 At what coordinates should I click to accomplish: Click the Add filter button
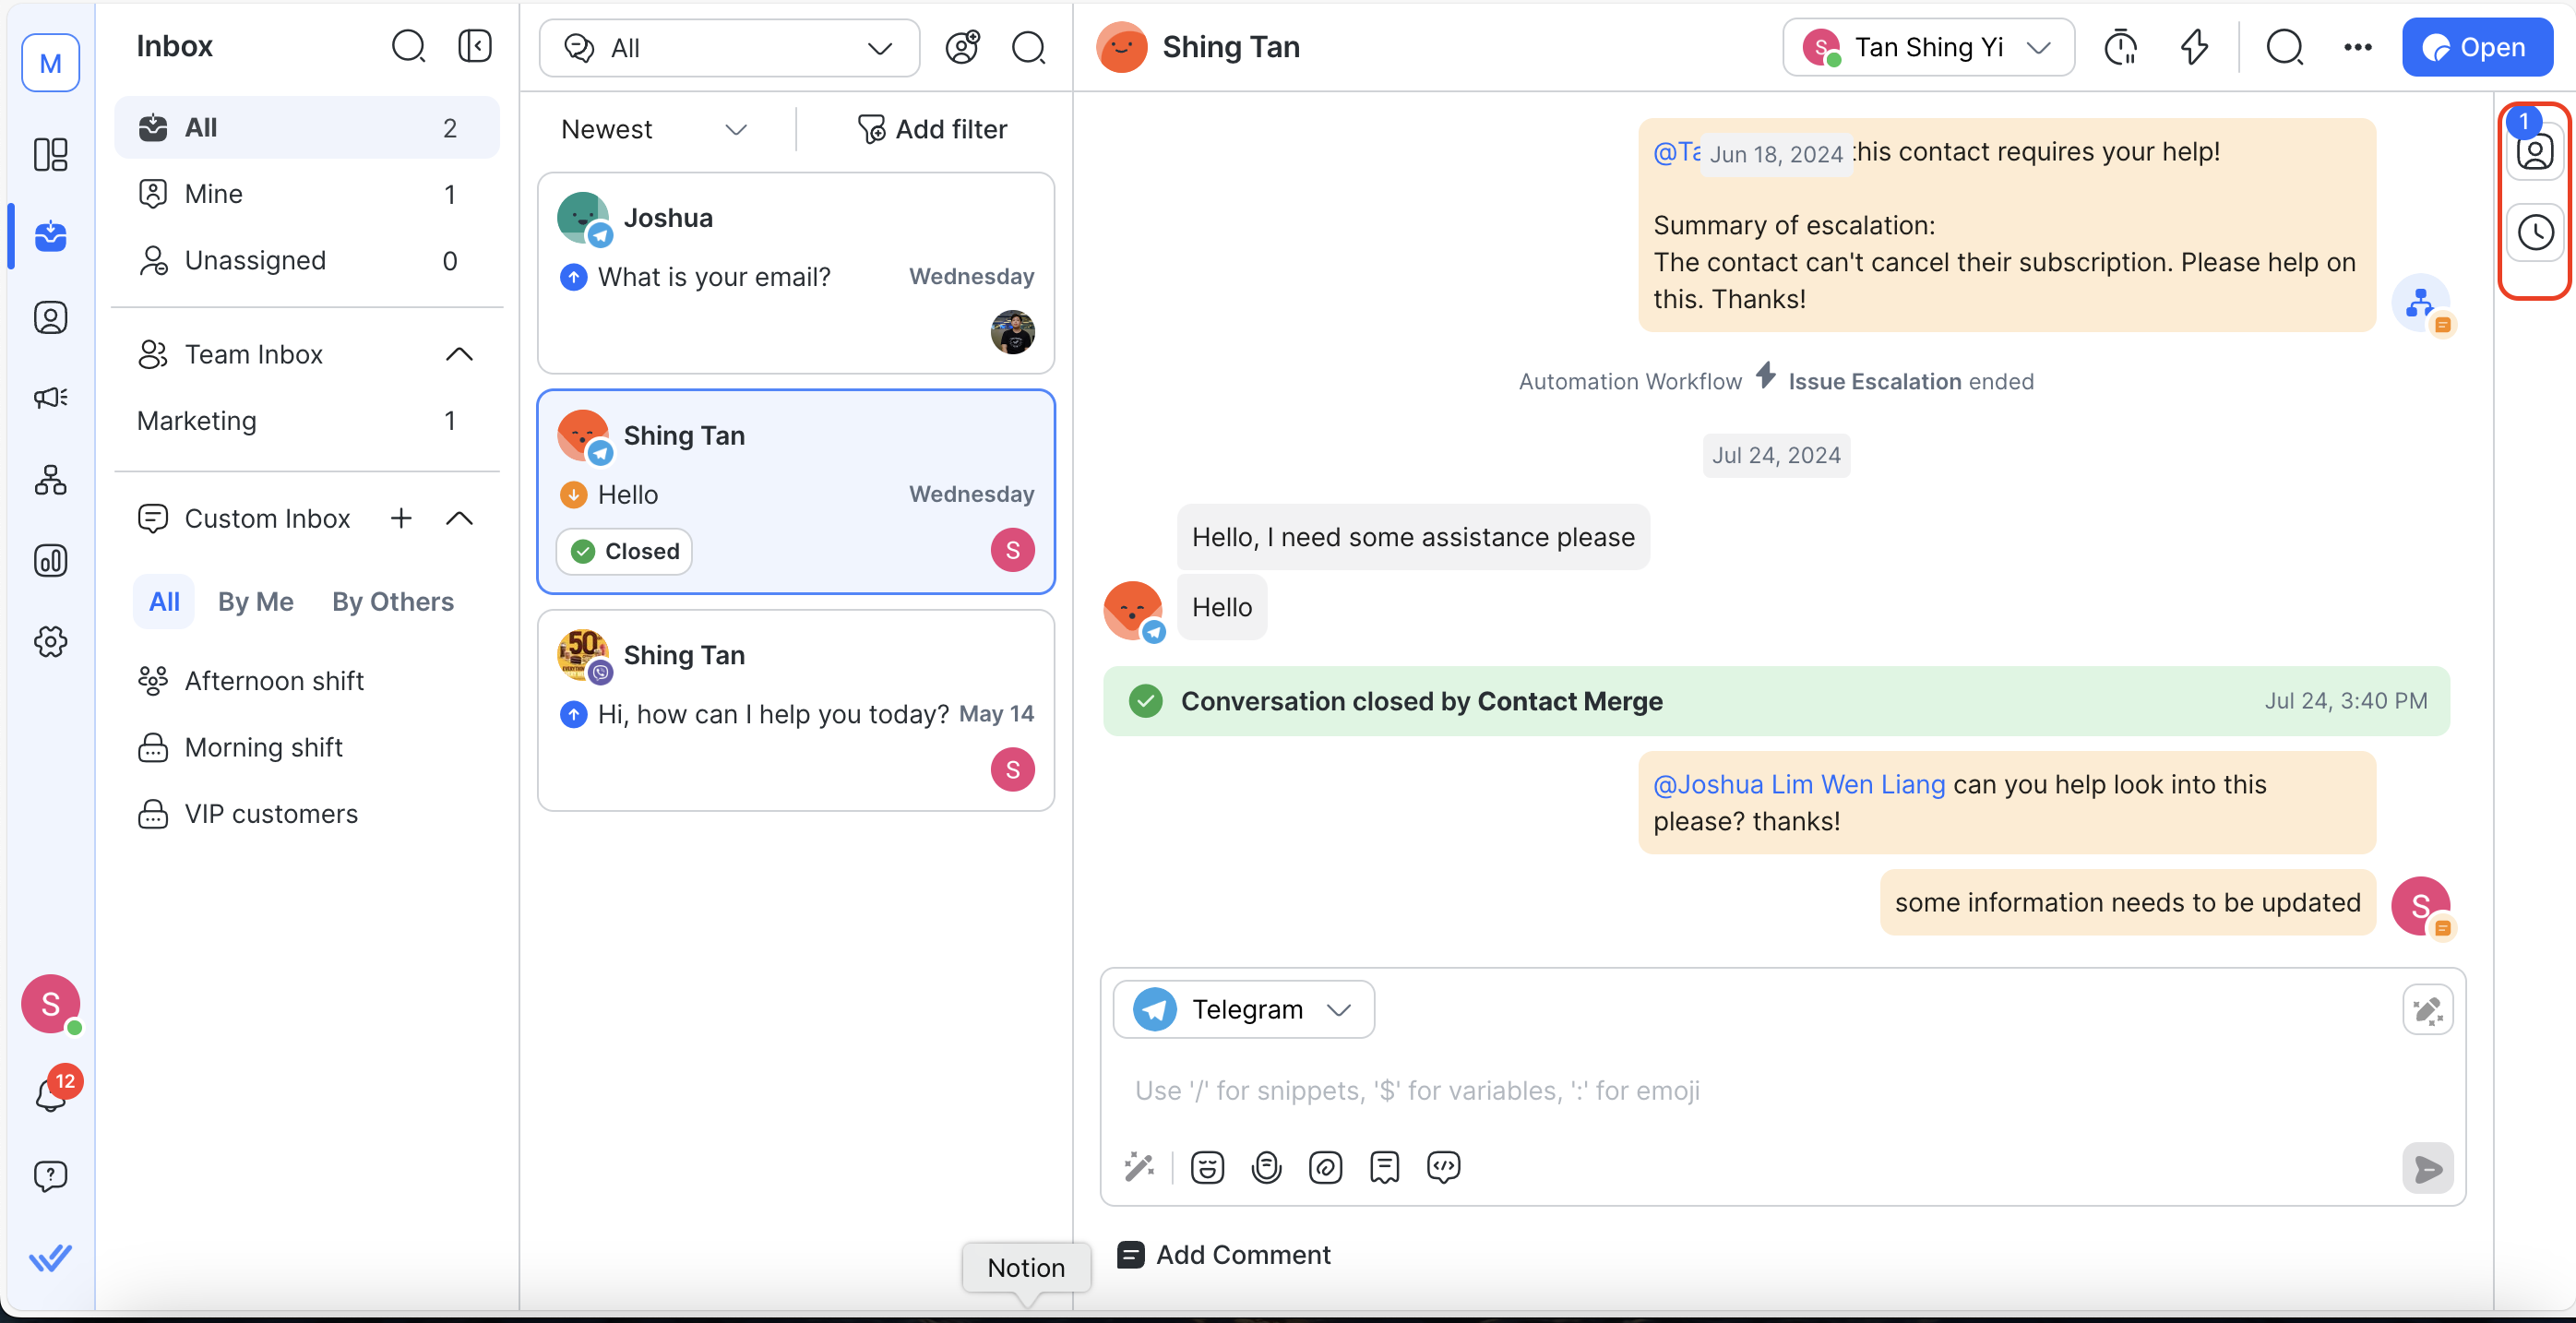(932, 129)
